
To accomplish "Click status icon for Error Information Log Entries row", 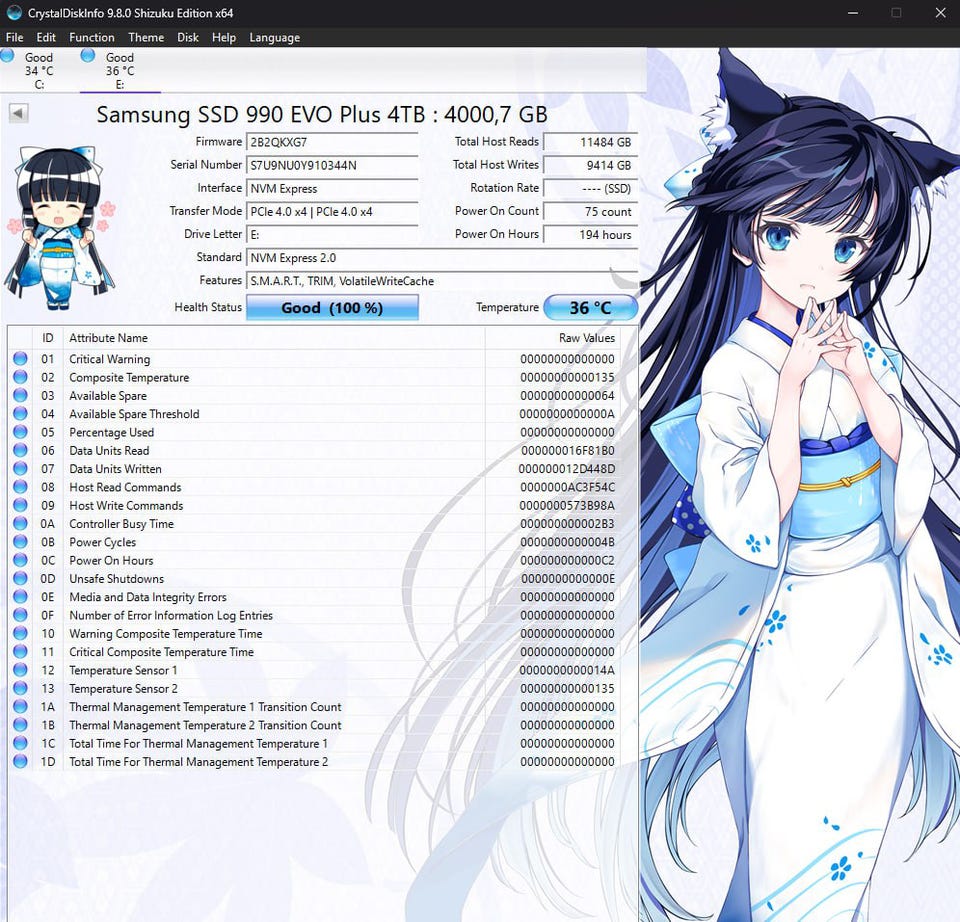I will (x=20, y=615).
